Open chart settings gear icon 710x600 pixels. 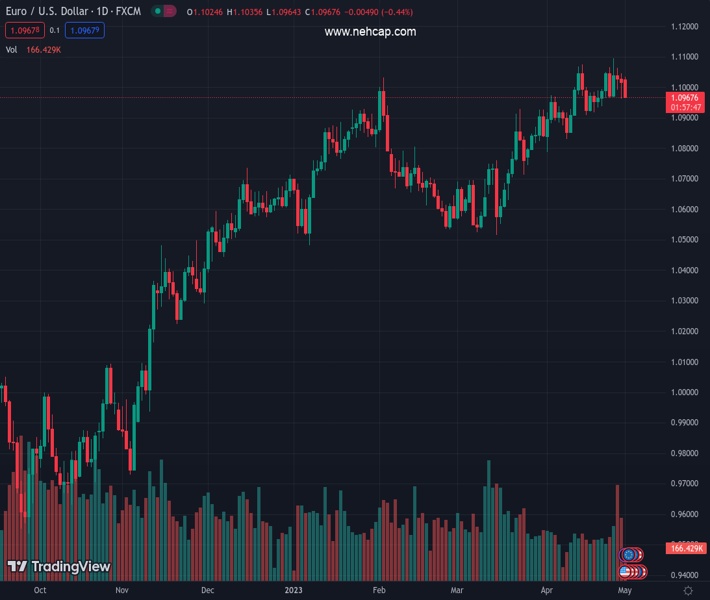(x=687, y=591)
